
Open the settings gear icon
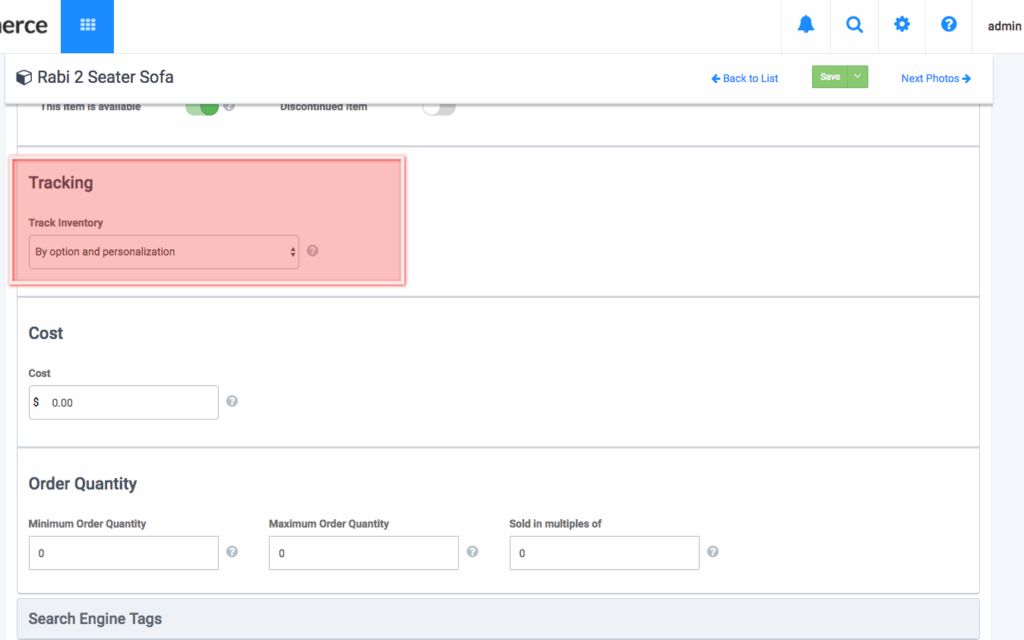click(902, 26)
